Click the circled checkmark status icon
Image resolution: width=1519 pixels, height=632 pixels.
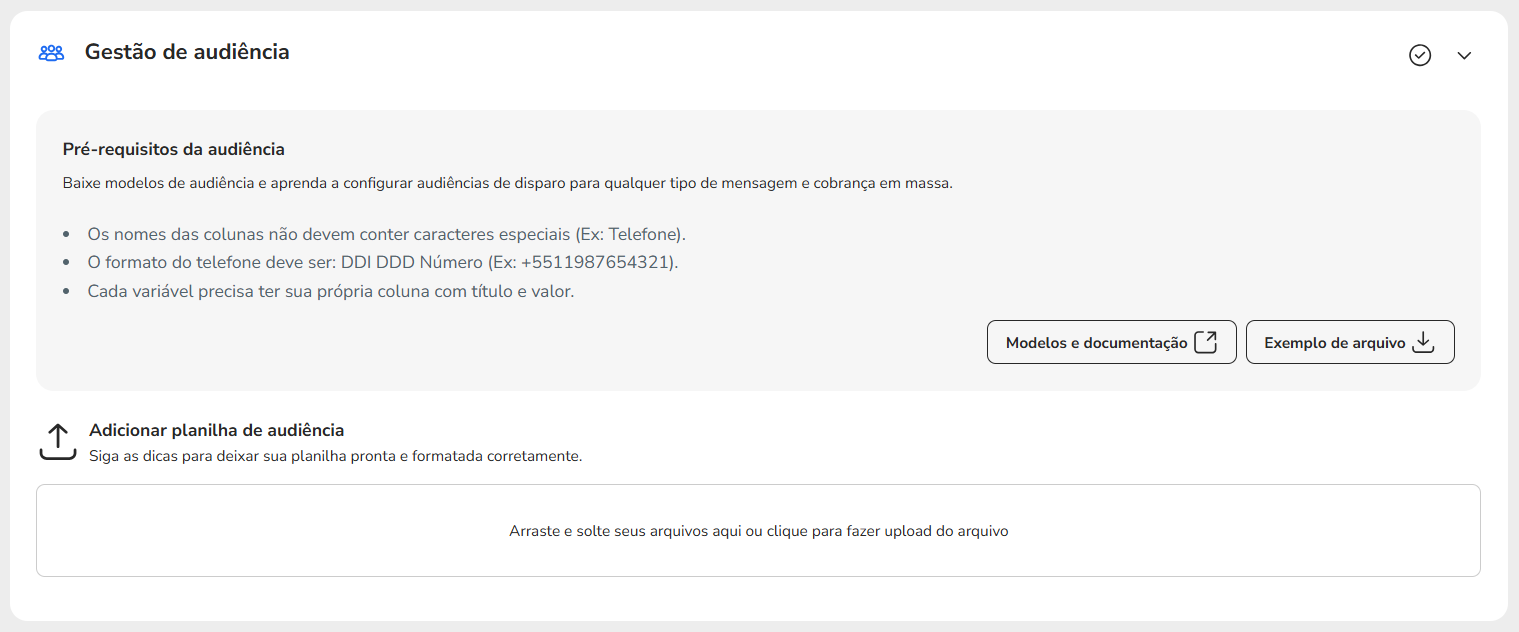pyautogui.click(x=1420, y=55)
